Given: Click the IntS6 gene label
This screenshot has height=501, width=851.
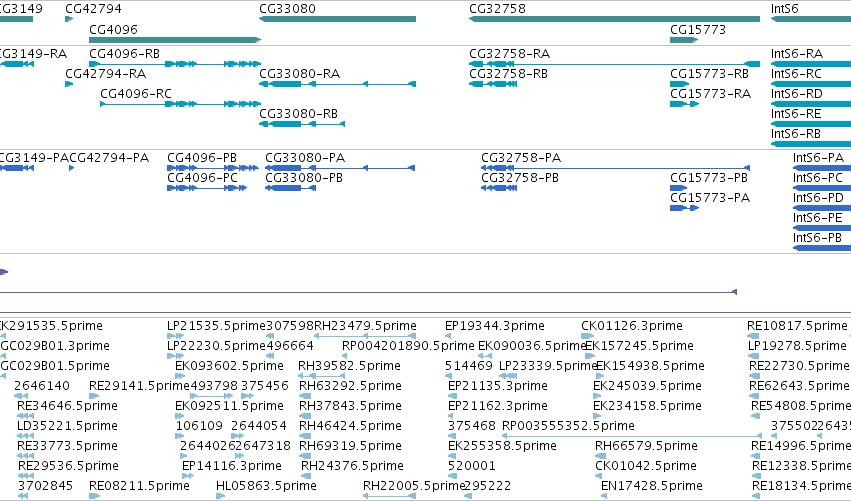Looking at the screenshot, I should point(784,9).
